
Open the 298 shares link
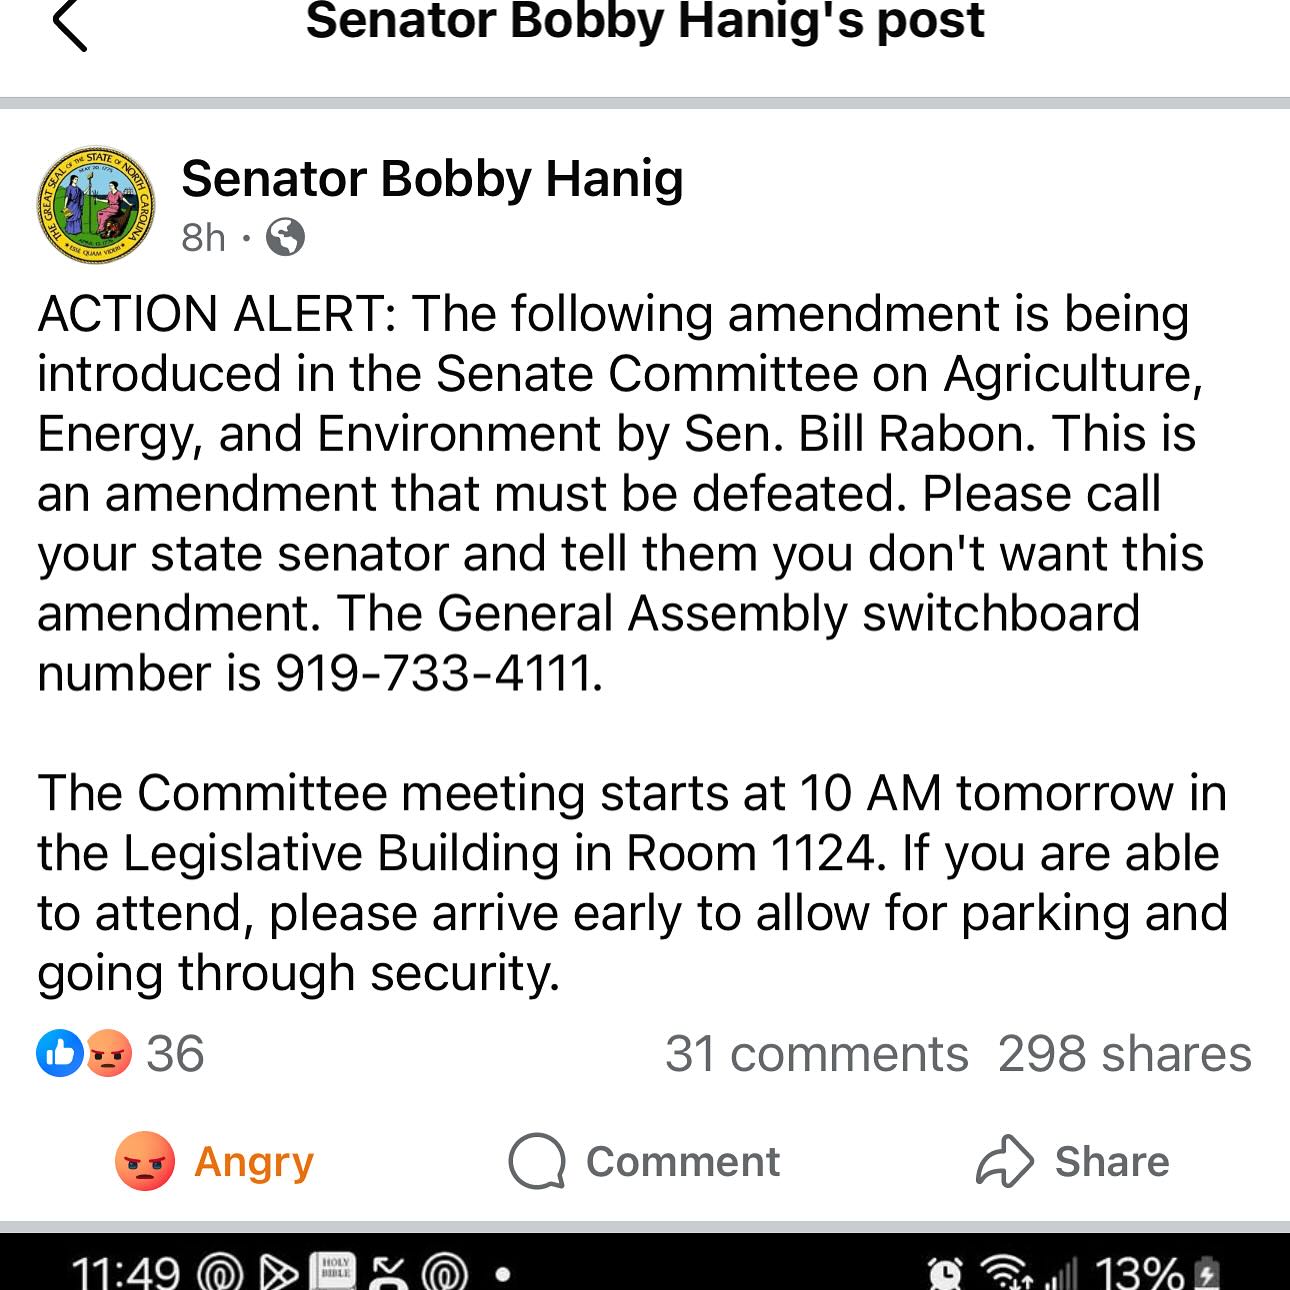coord(1125,1054)
